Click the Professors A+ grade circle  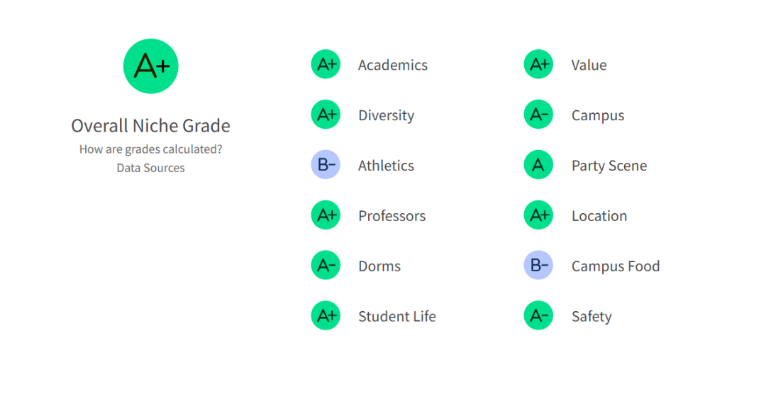pyautogui.click(x=326, y=215)
